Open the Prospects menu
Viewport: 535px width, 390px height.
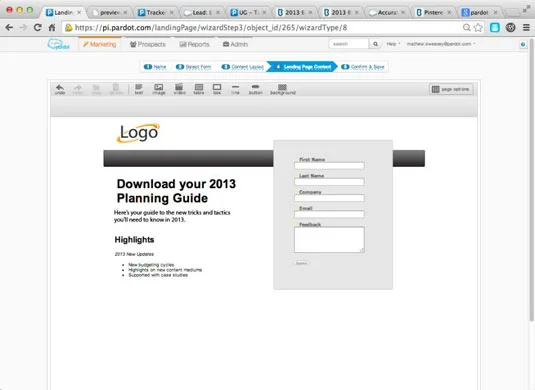click(148, 44)
